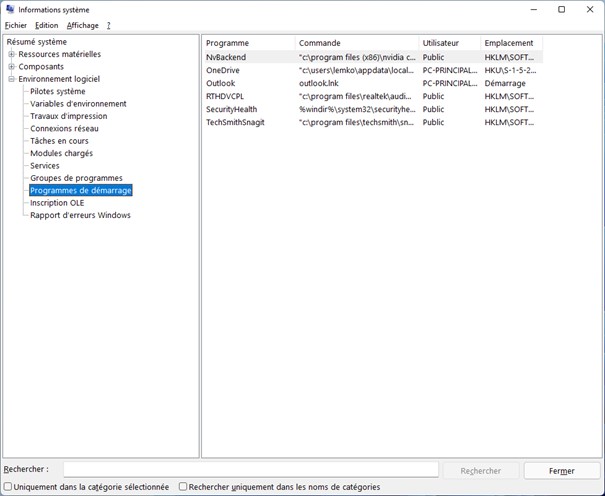Select Programmes de démarrage
The width and height of the screenshot is (605, 496).
[81, 190]
